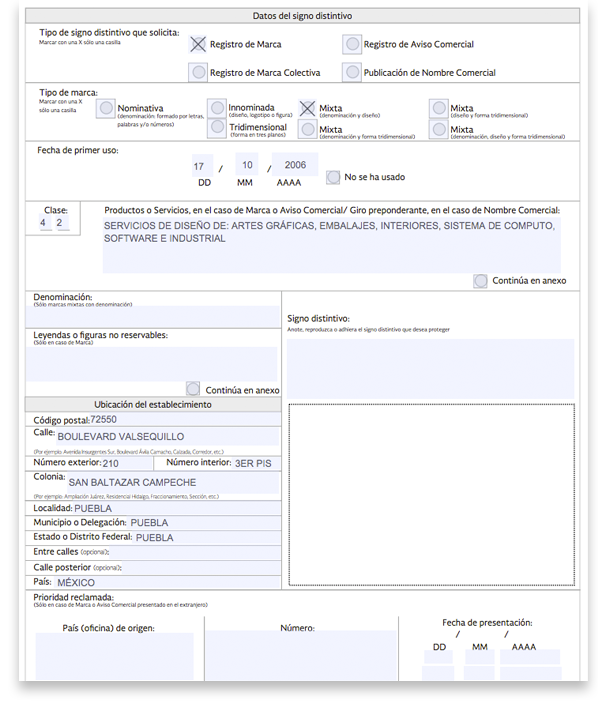Click the Fecha de presentación AAAA field
This screenshot has width=598, height=703.
[530, 657]
